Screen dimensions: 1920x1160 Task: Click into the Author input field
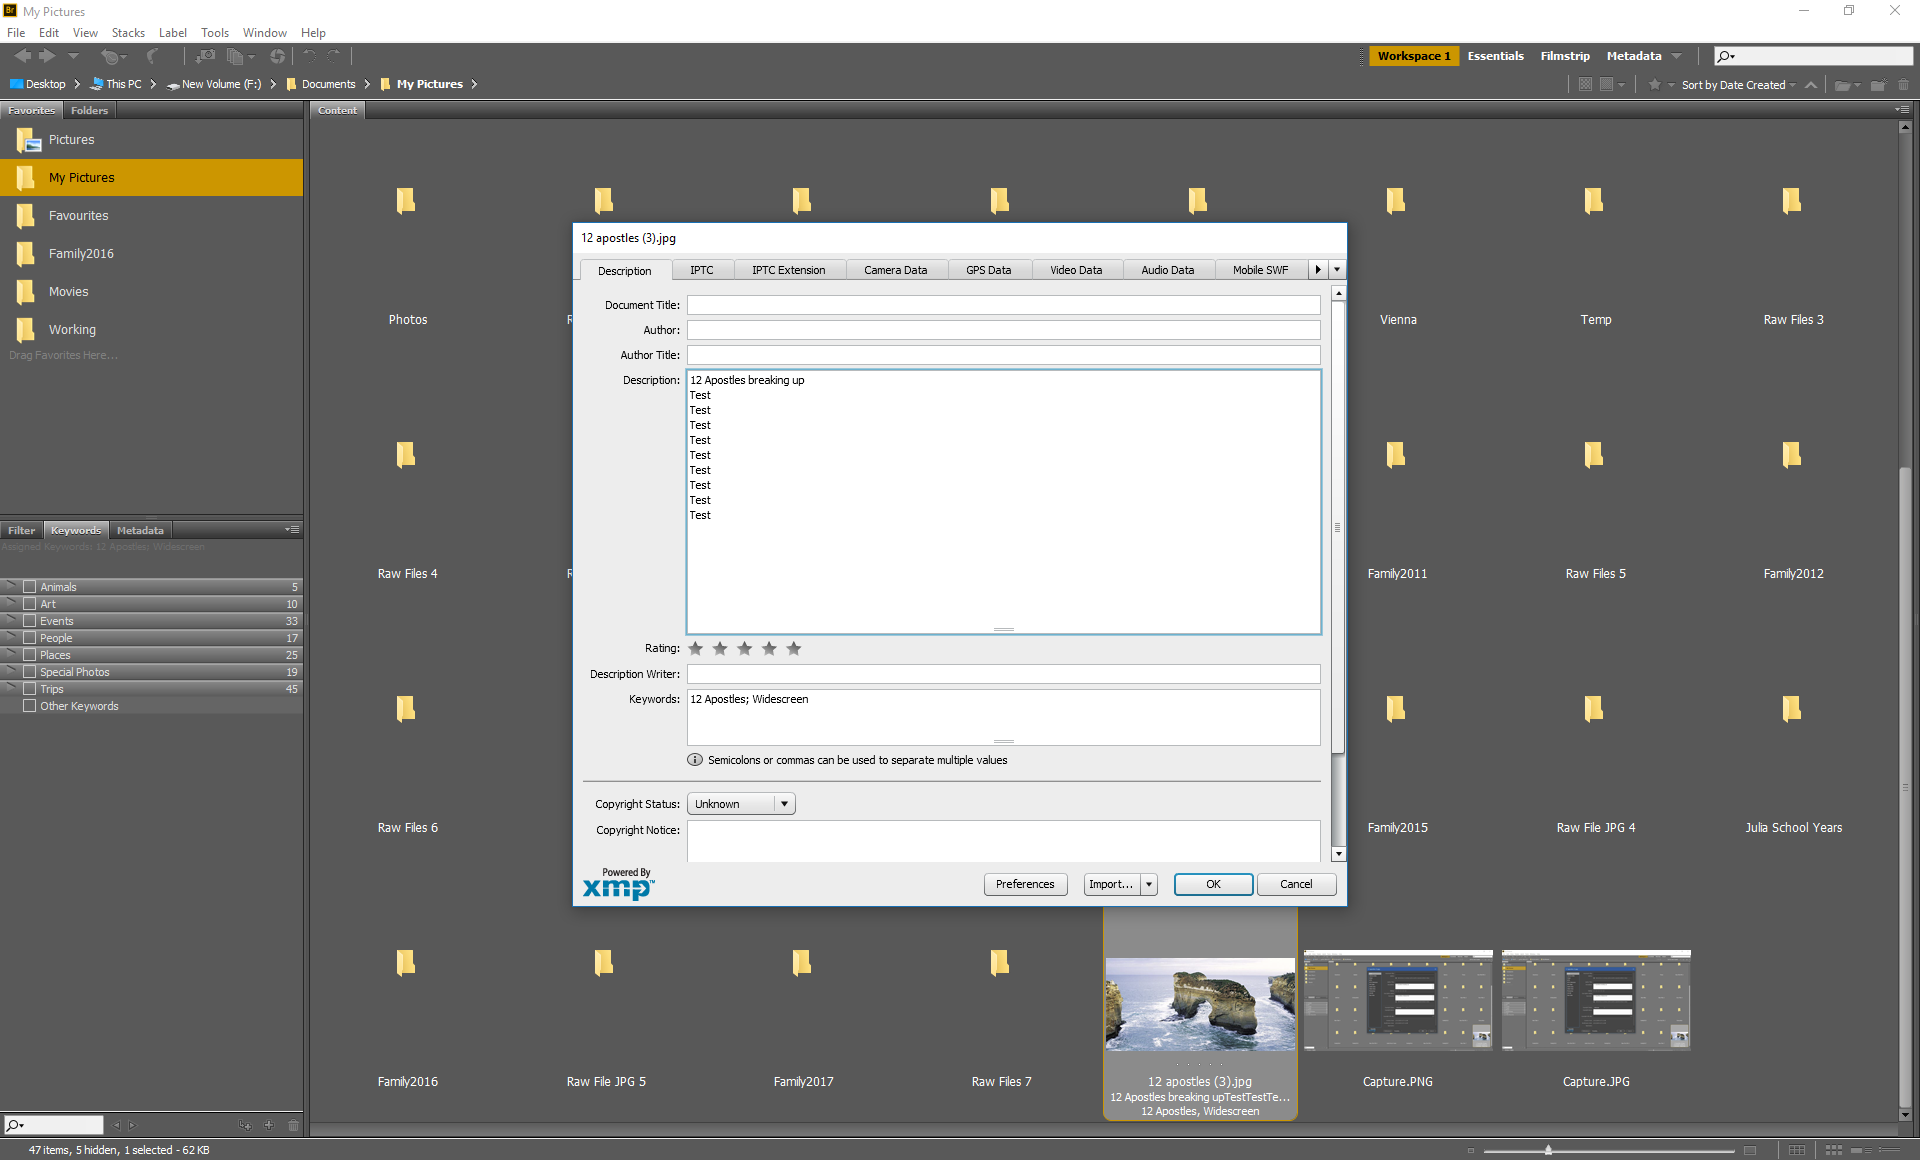coord(1003,330)
